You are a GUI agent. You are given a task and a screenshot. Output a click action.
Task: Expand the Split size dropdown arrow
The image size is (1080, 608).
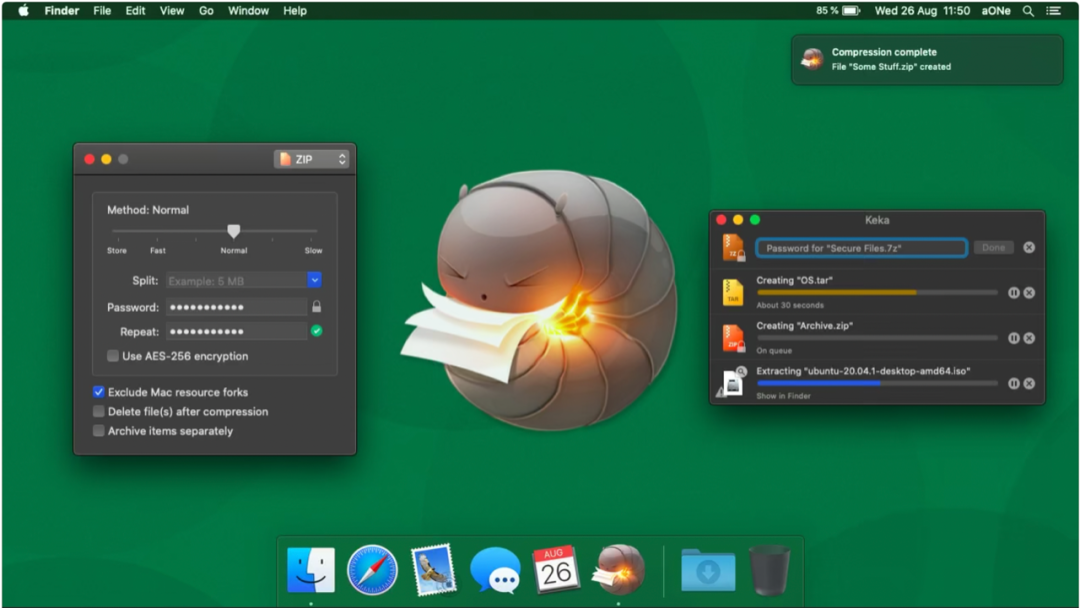click(x=314, y=280)
